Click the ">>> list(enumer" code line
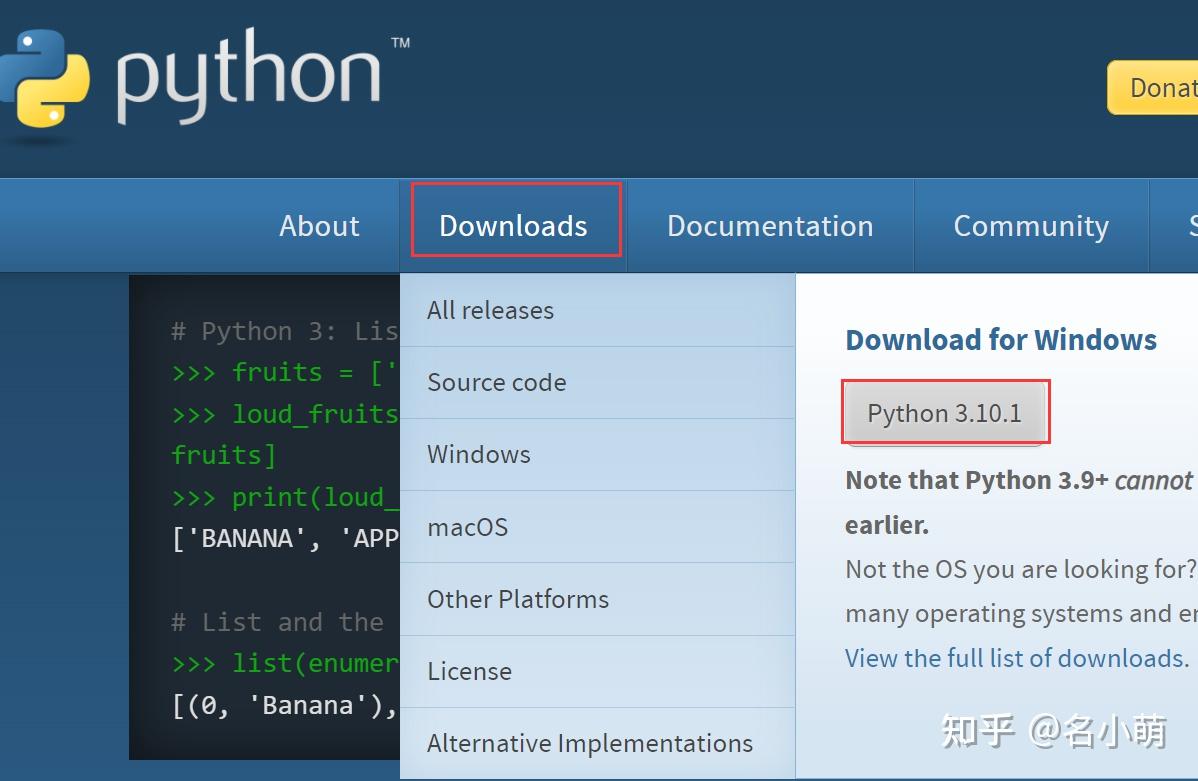The width and height of the screenshot is (1198, 781). [x=285, y=663]
